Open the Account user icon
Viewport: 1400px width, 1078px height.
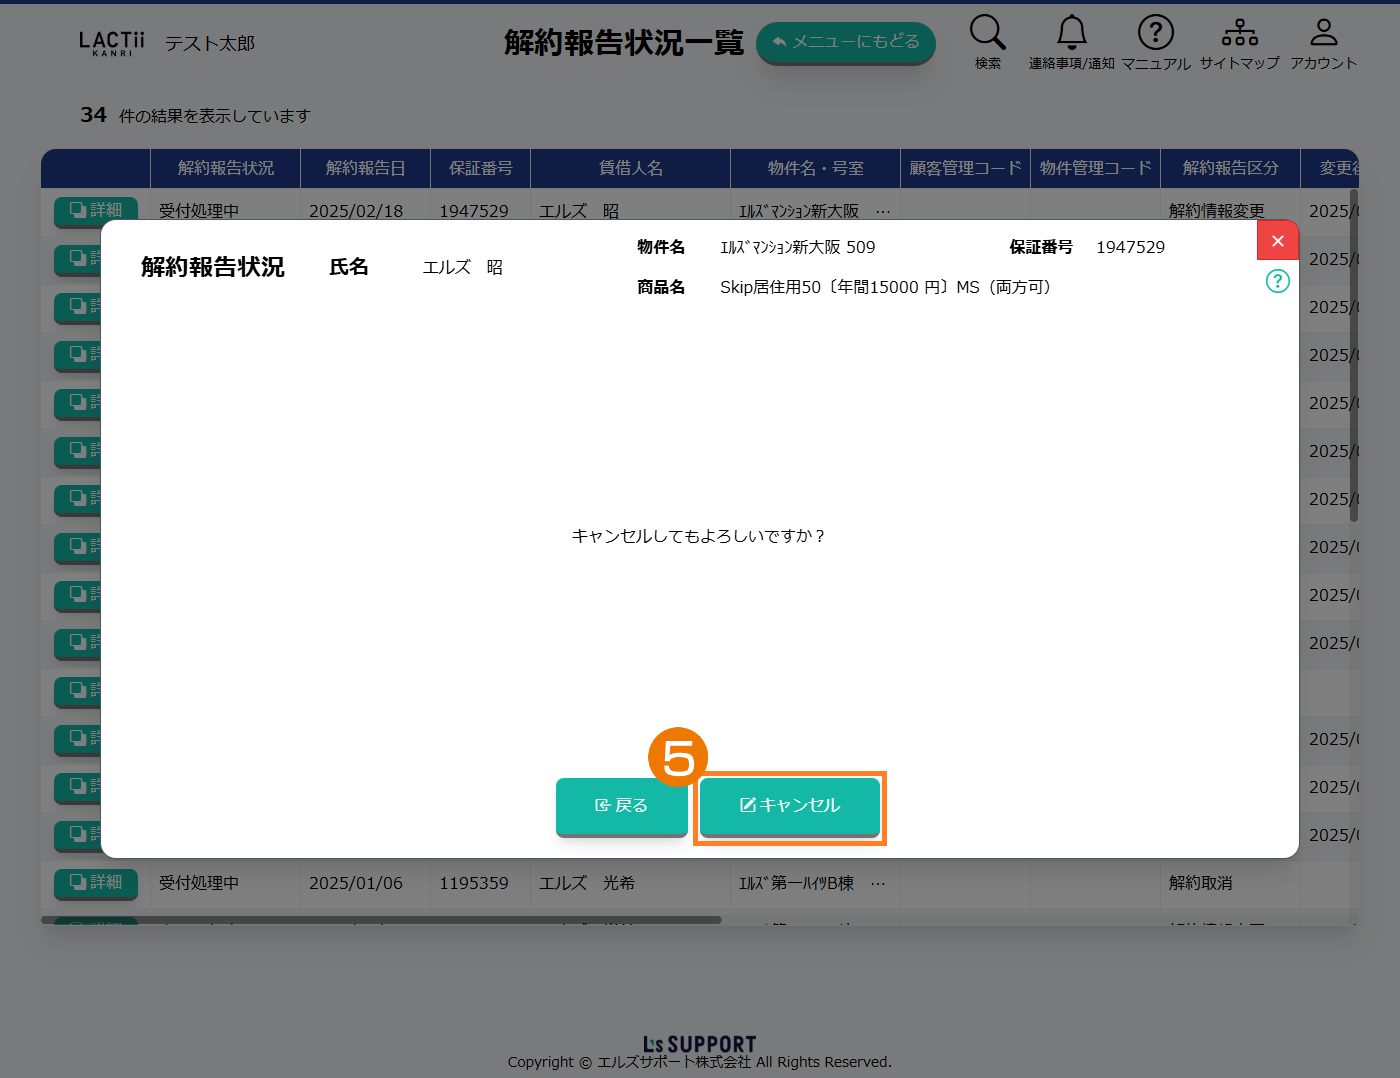1323,33
